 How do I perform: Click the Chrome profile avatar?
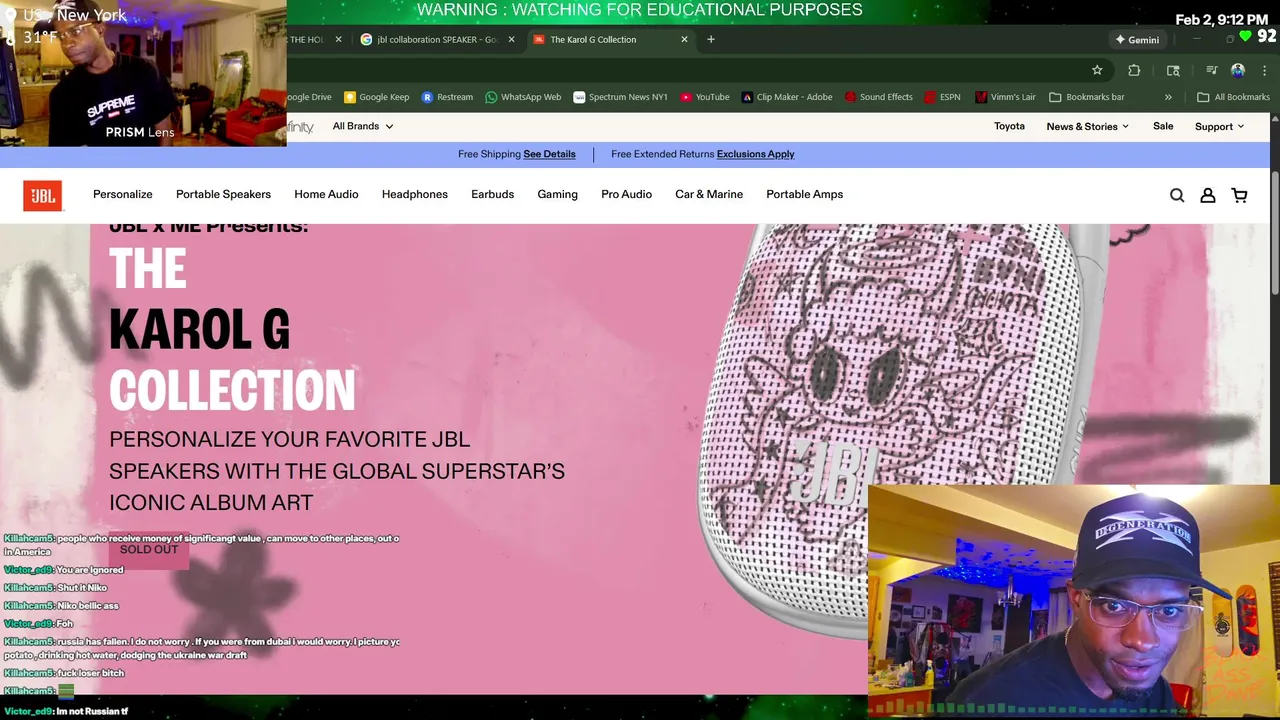click(1238, 70)
